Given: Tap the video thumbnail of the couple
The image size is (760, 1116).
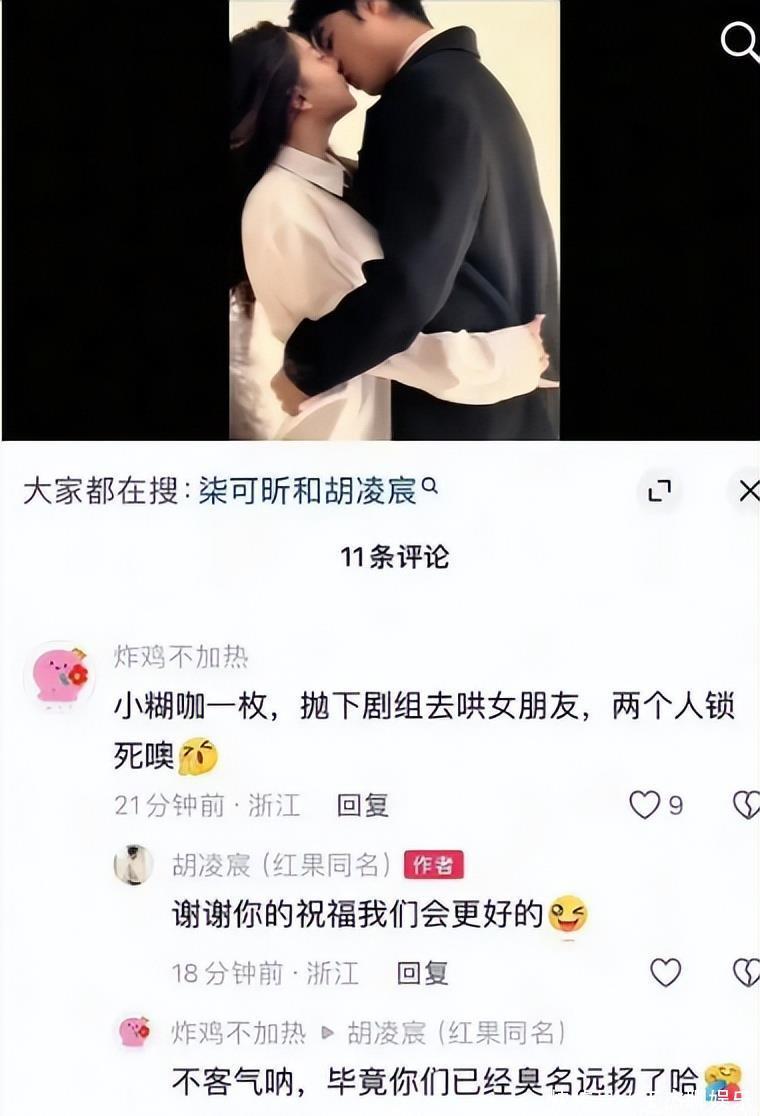Looking at the screenshot, I should pyautogui.click(x=394, y=220).
